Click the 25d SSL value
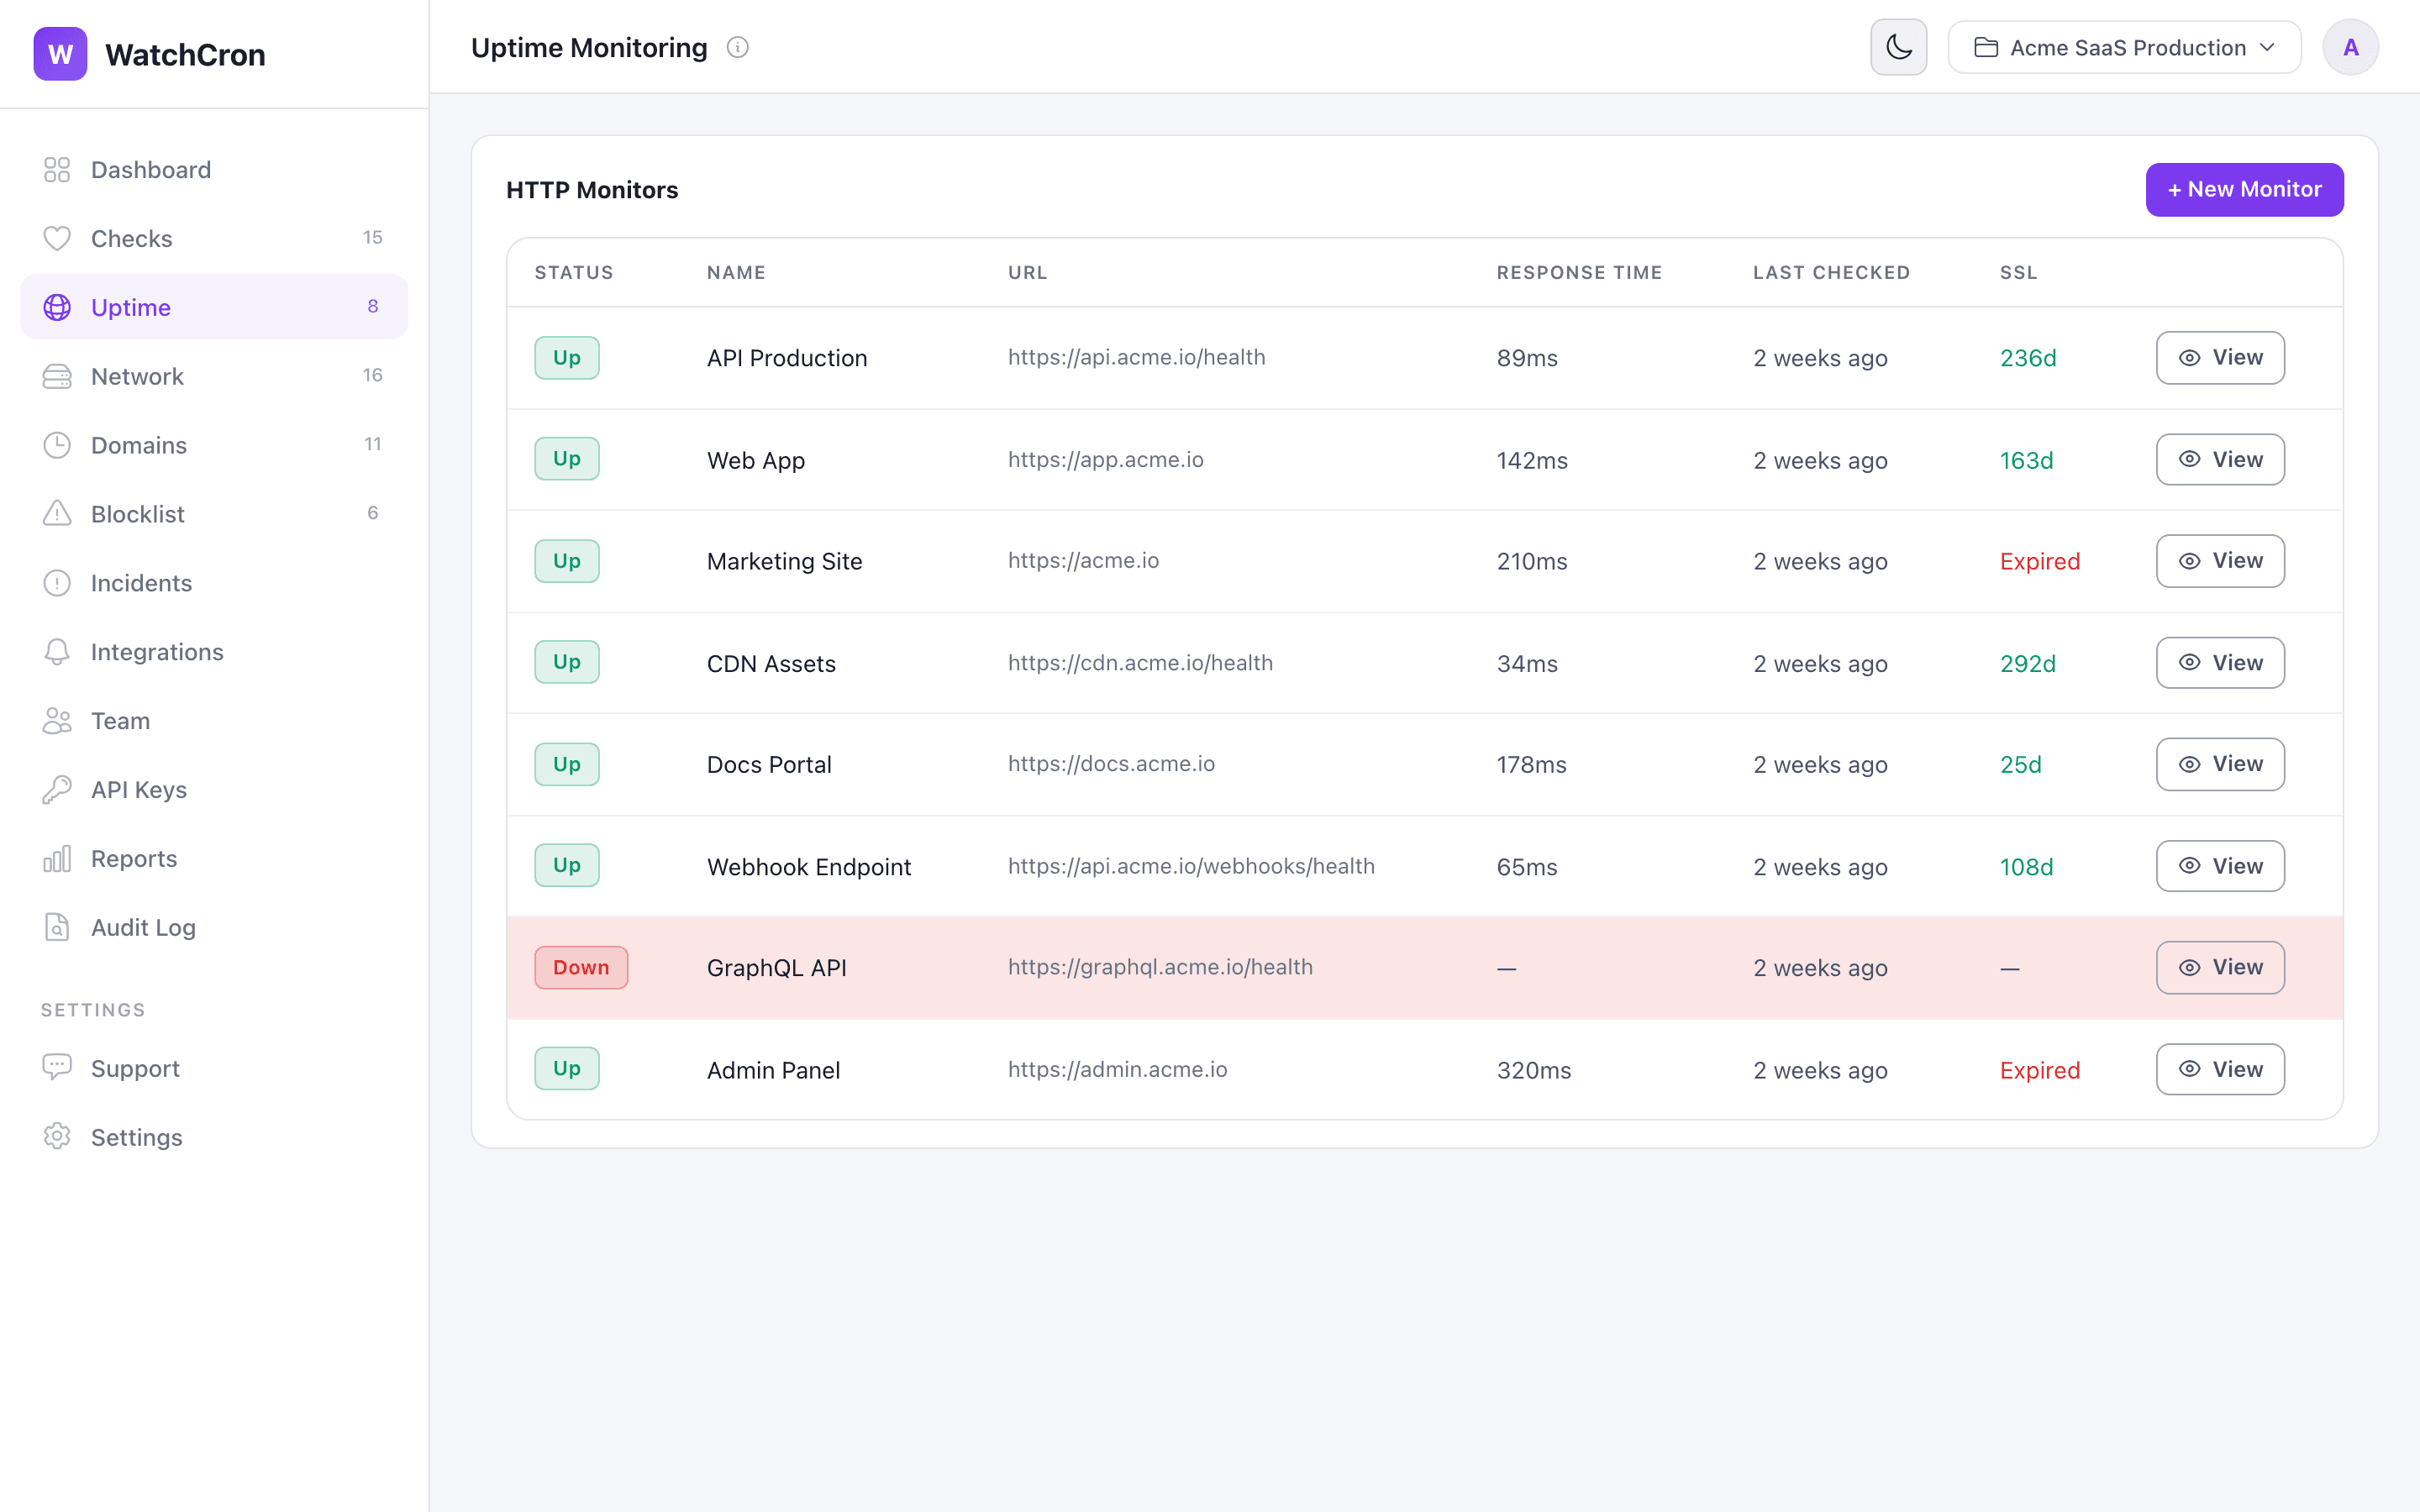Viewport: 2420px width, 1512px height. coord(2021,765)
